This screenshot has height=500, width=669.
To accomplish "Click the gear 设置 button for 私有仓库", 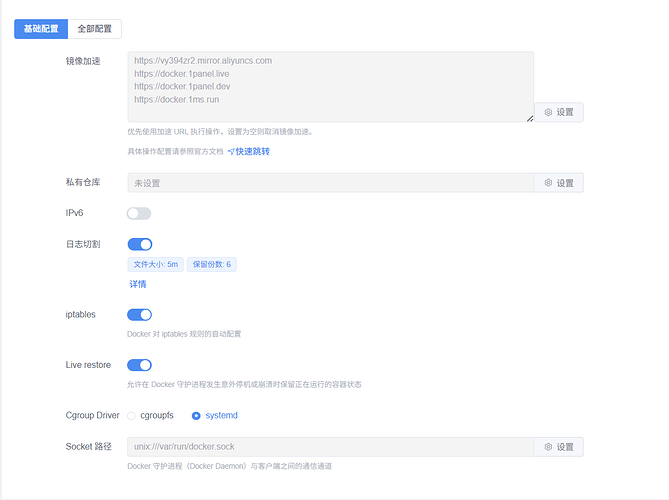I will click(558, 183).
